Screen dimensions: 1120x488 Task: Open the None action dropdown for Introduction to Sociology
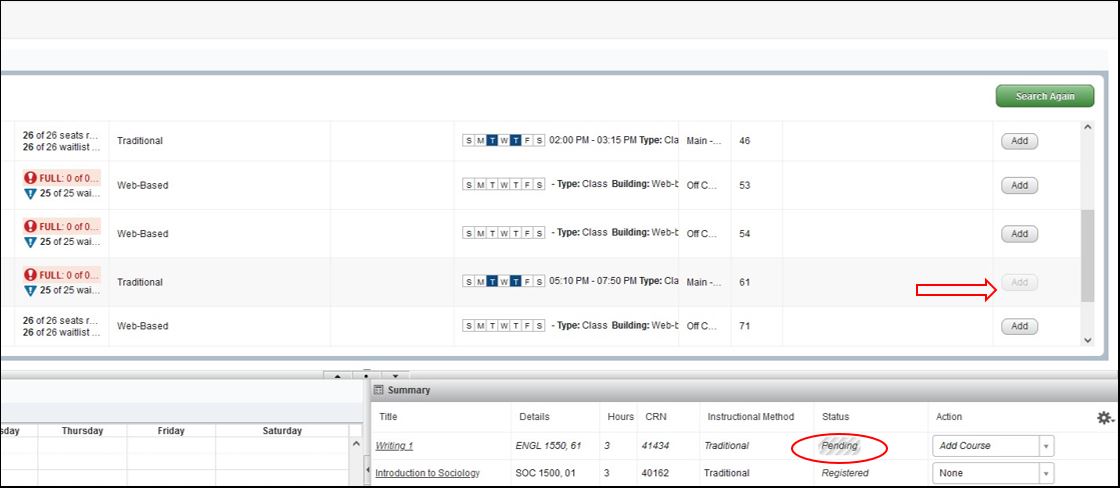(1046, 473)
